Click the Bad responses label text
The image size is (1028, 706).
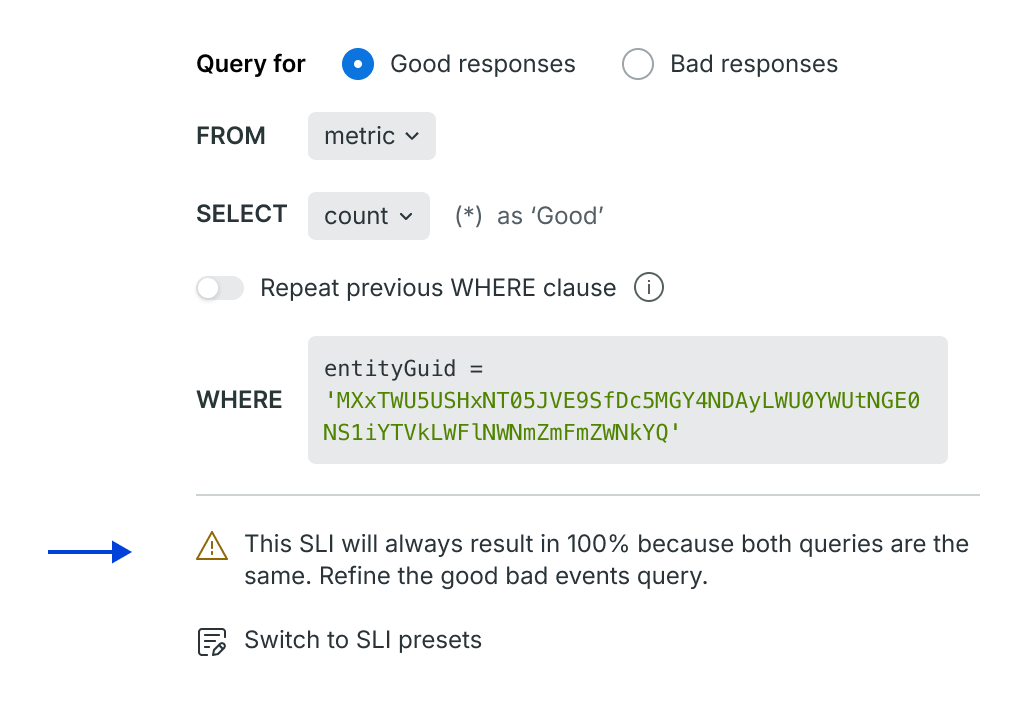coord(754,64)
